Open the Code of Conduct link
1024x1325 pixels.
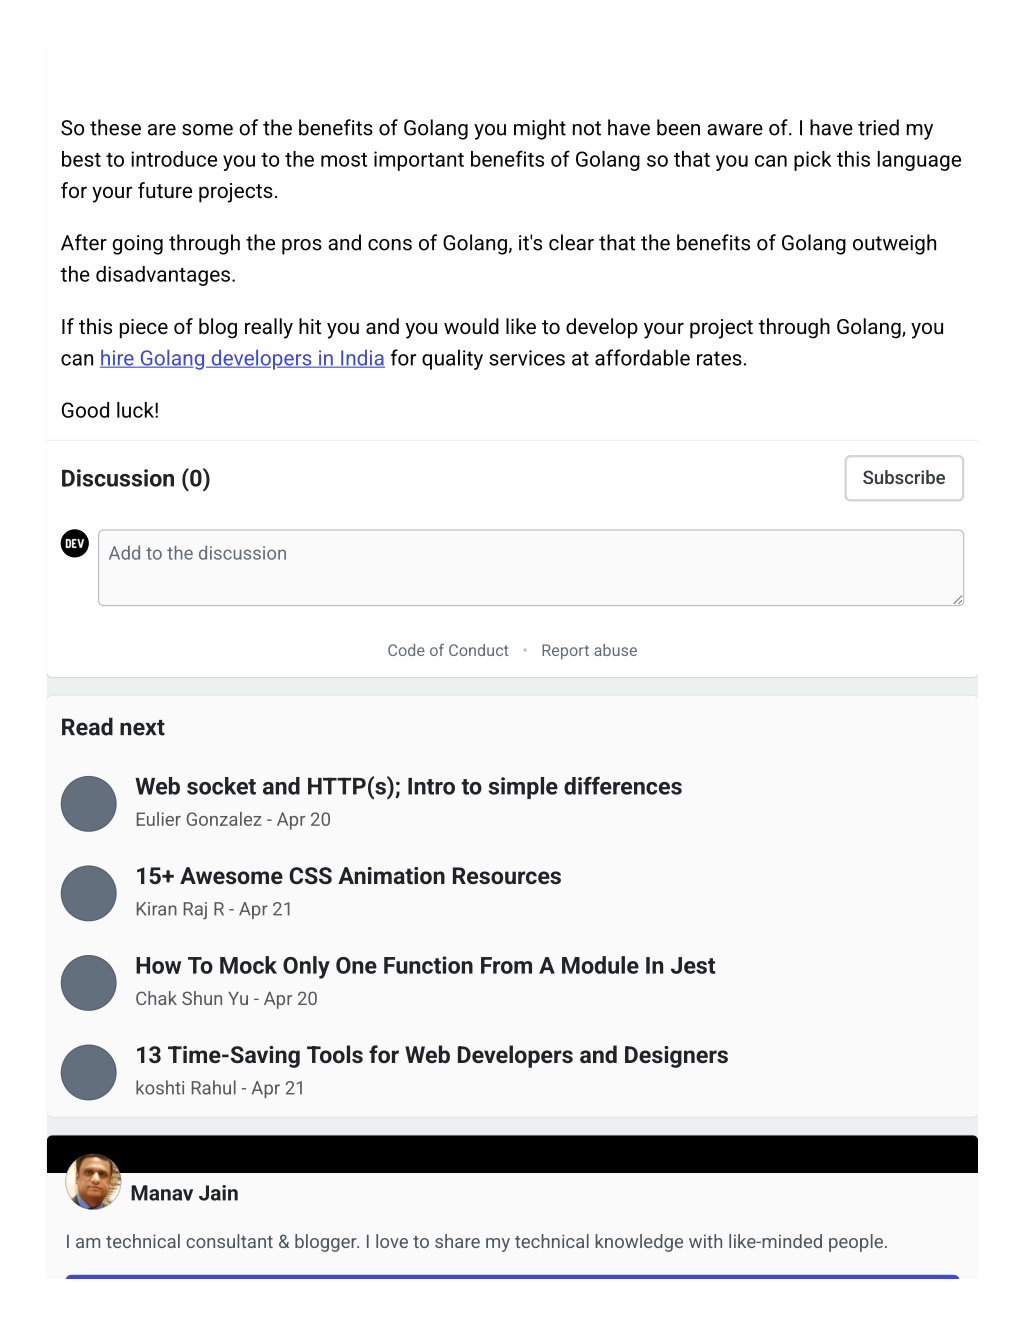[x=448, y=650]
